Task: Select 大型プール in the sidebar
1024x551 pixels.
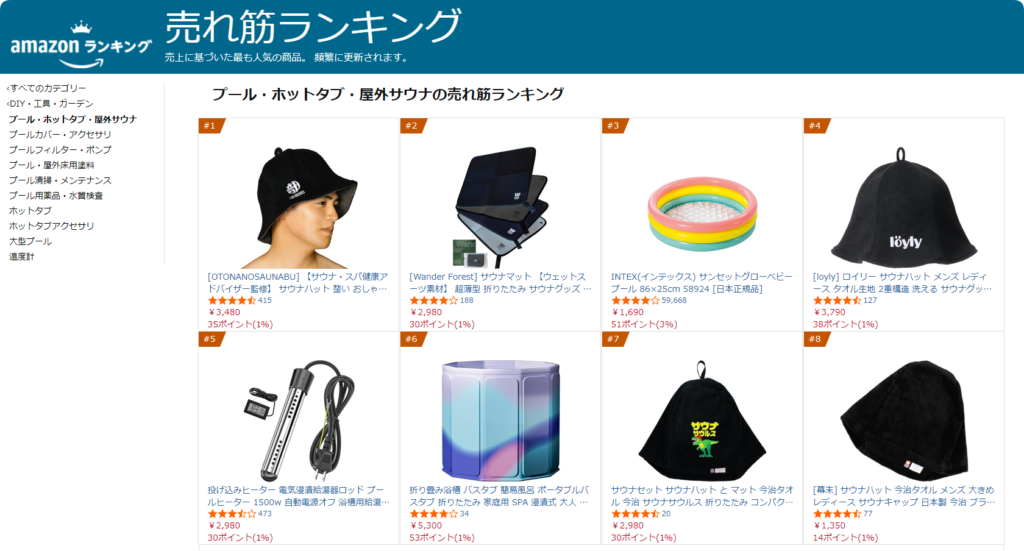Action: [30, 241]
